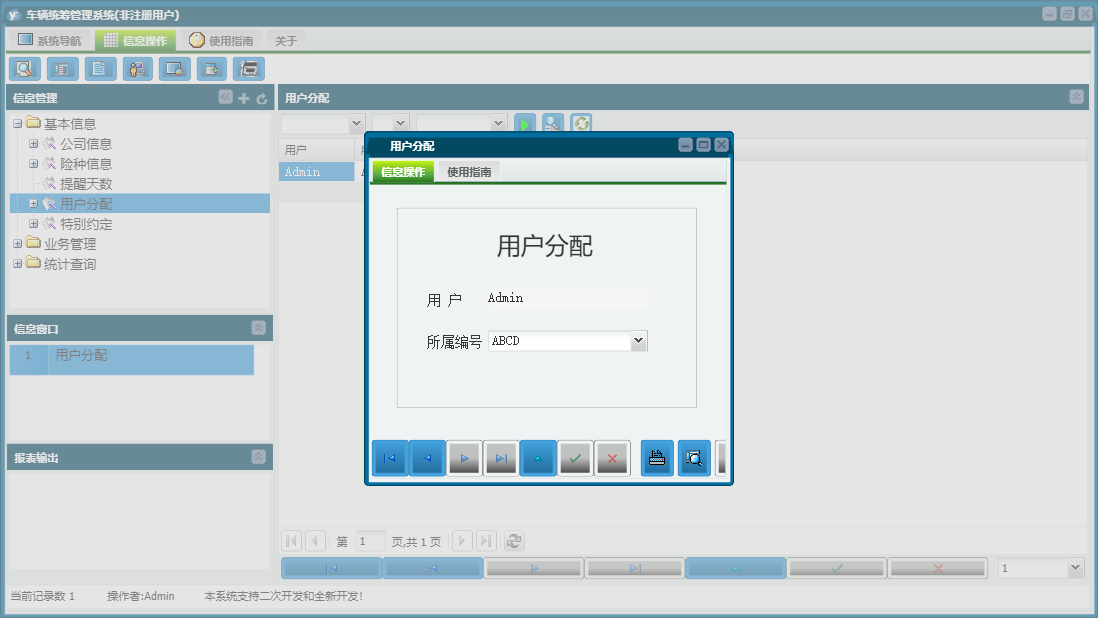Click the print icon in the dialog toolbar
Viewport: 1098px width, 618px height.
(x=657, y=459)
